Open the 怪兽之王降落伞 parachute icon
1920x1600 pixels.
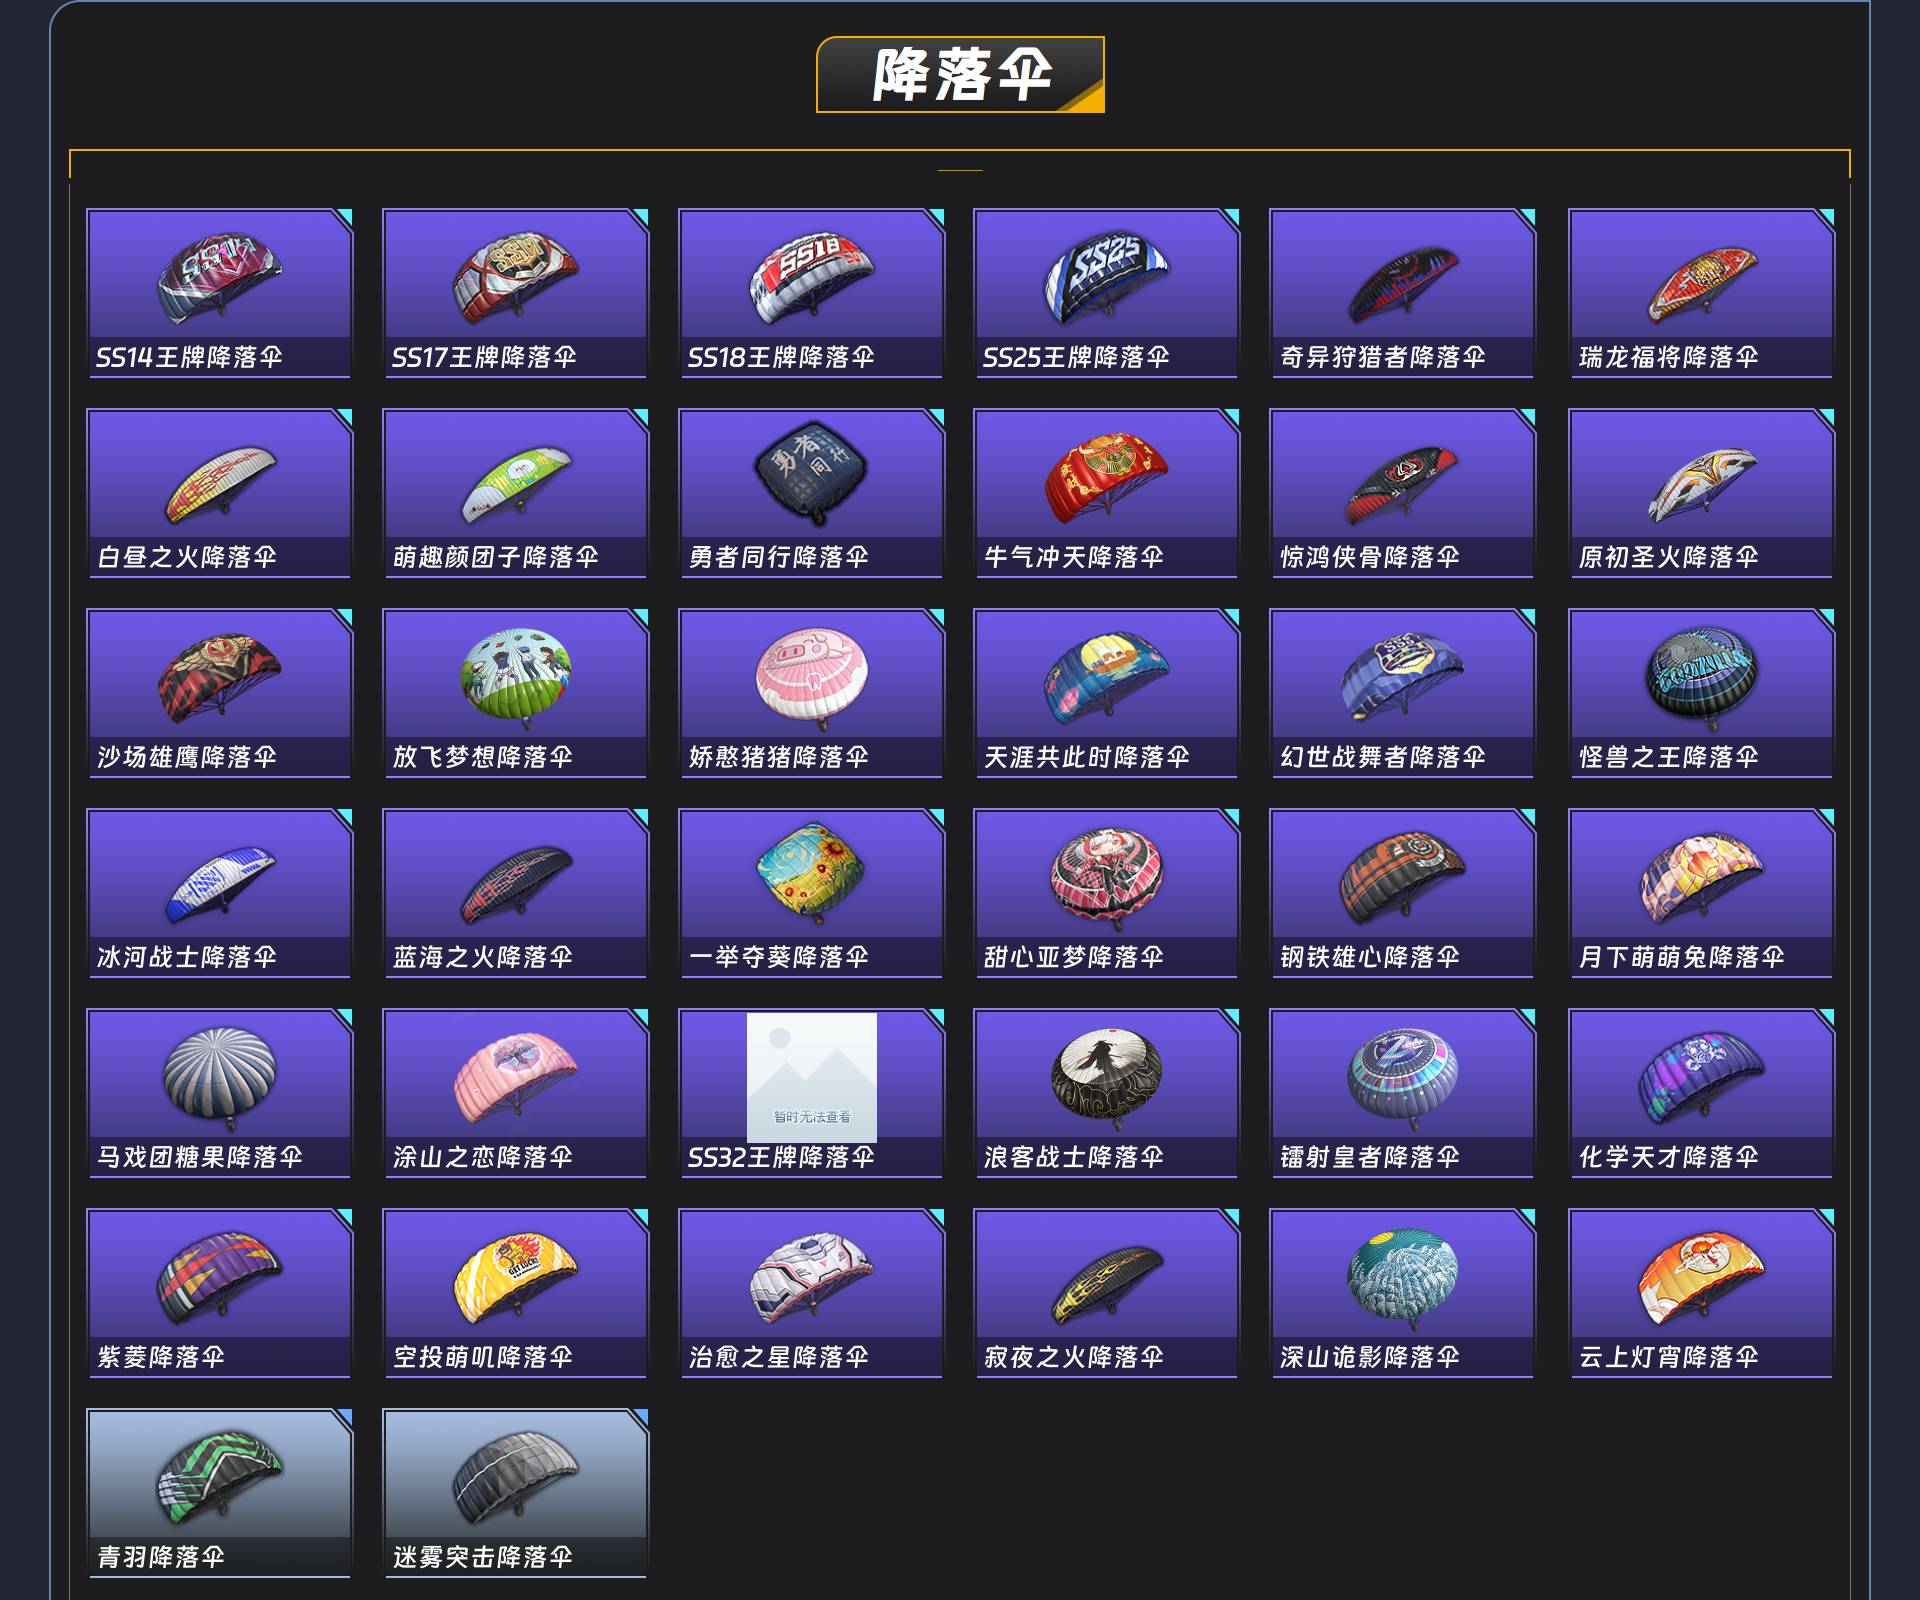tap(1701, 673)
